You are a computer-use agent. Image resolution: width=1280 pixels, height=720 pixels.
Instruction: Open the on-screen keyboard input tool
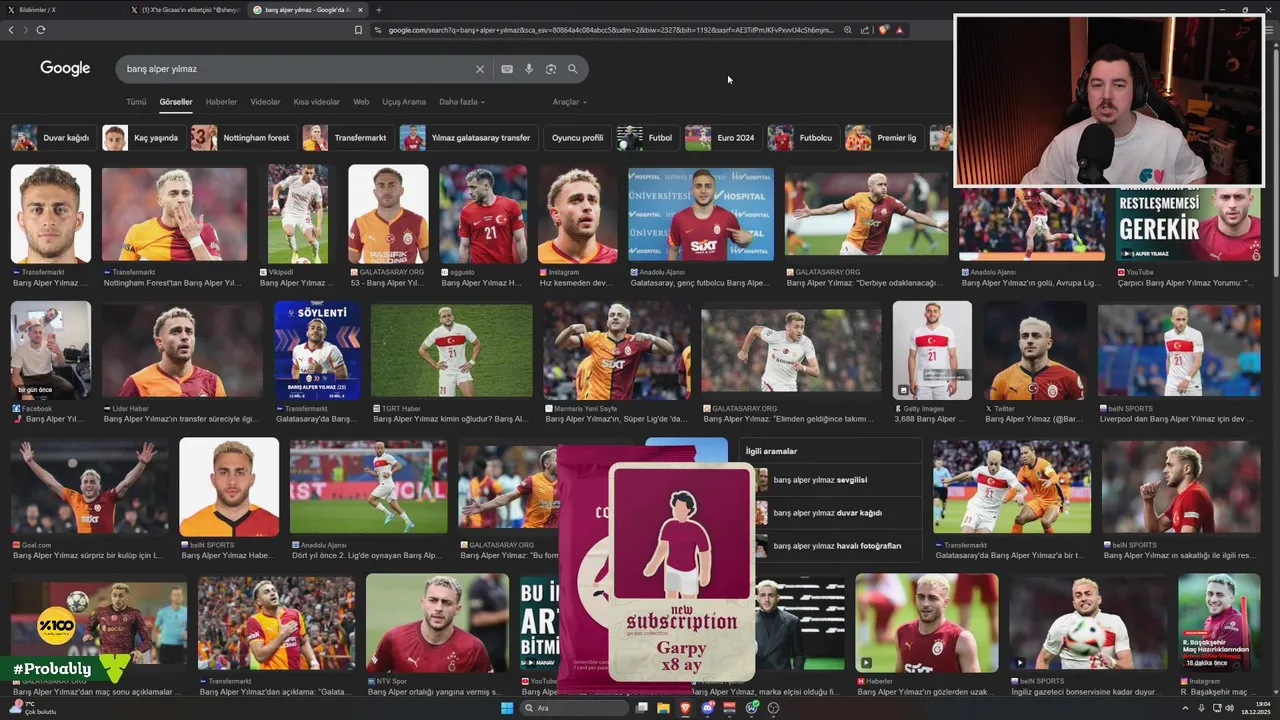[507, 69]
